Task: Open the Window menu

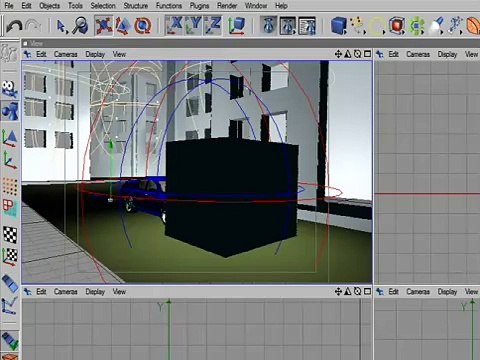Action: click(256, 6)
